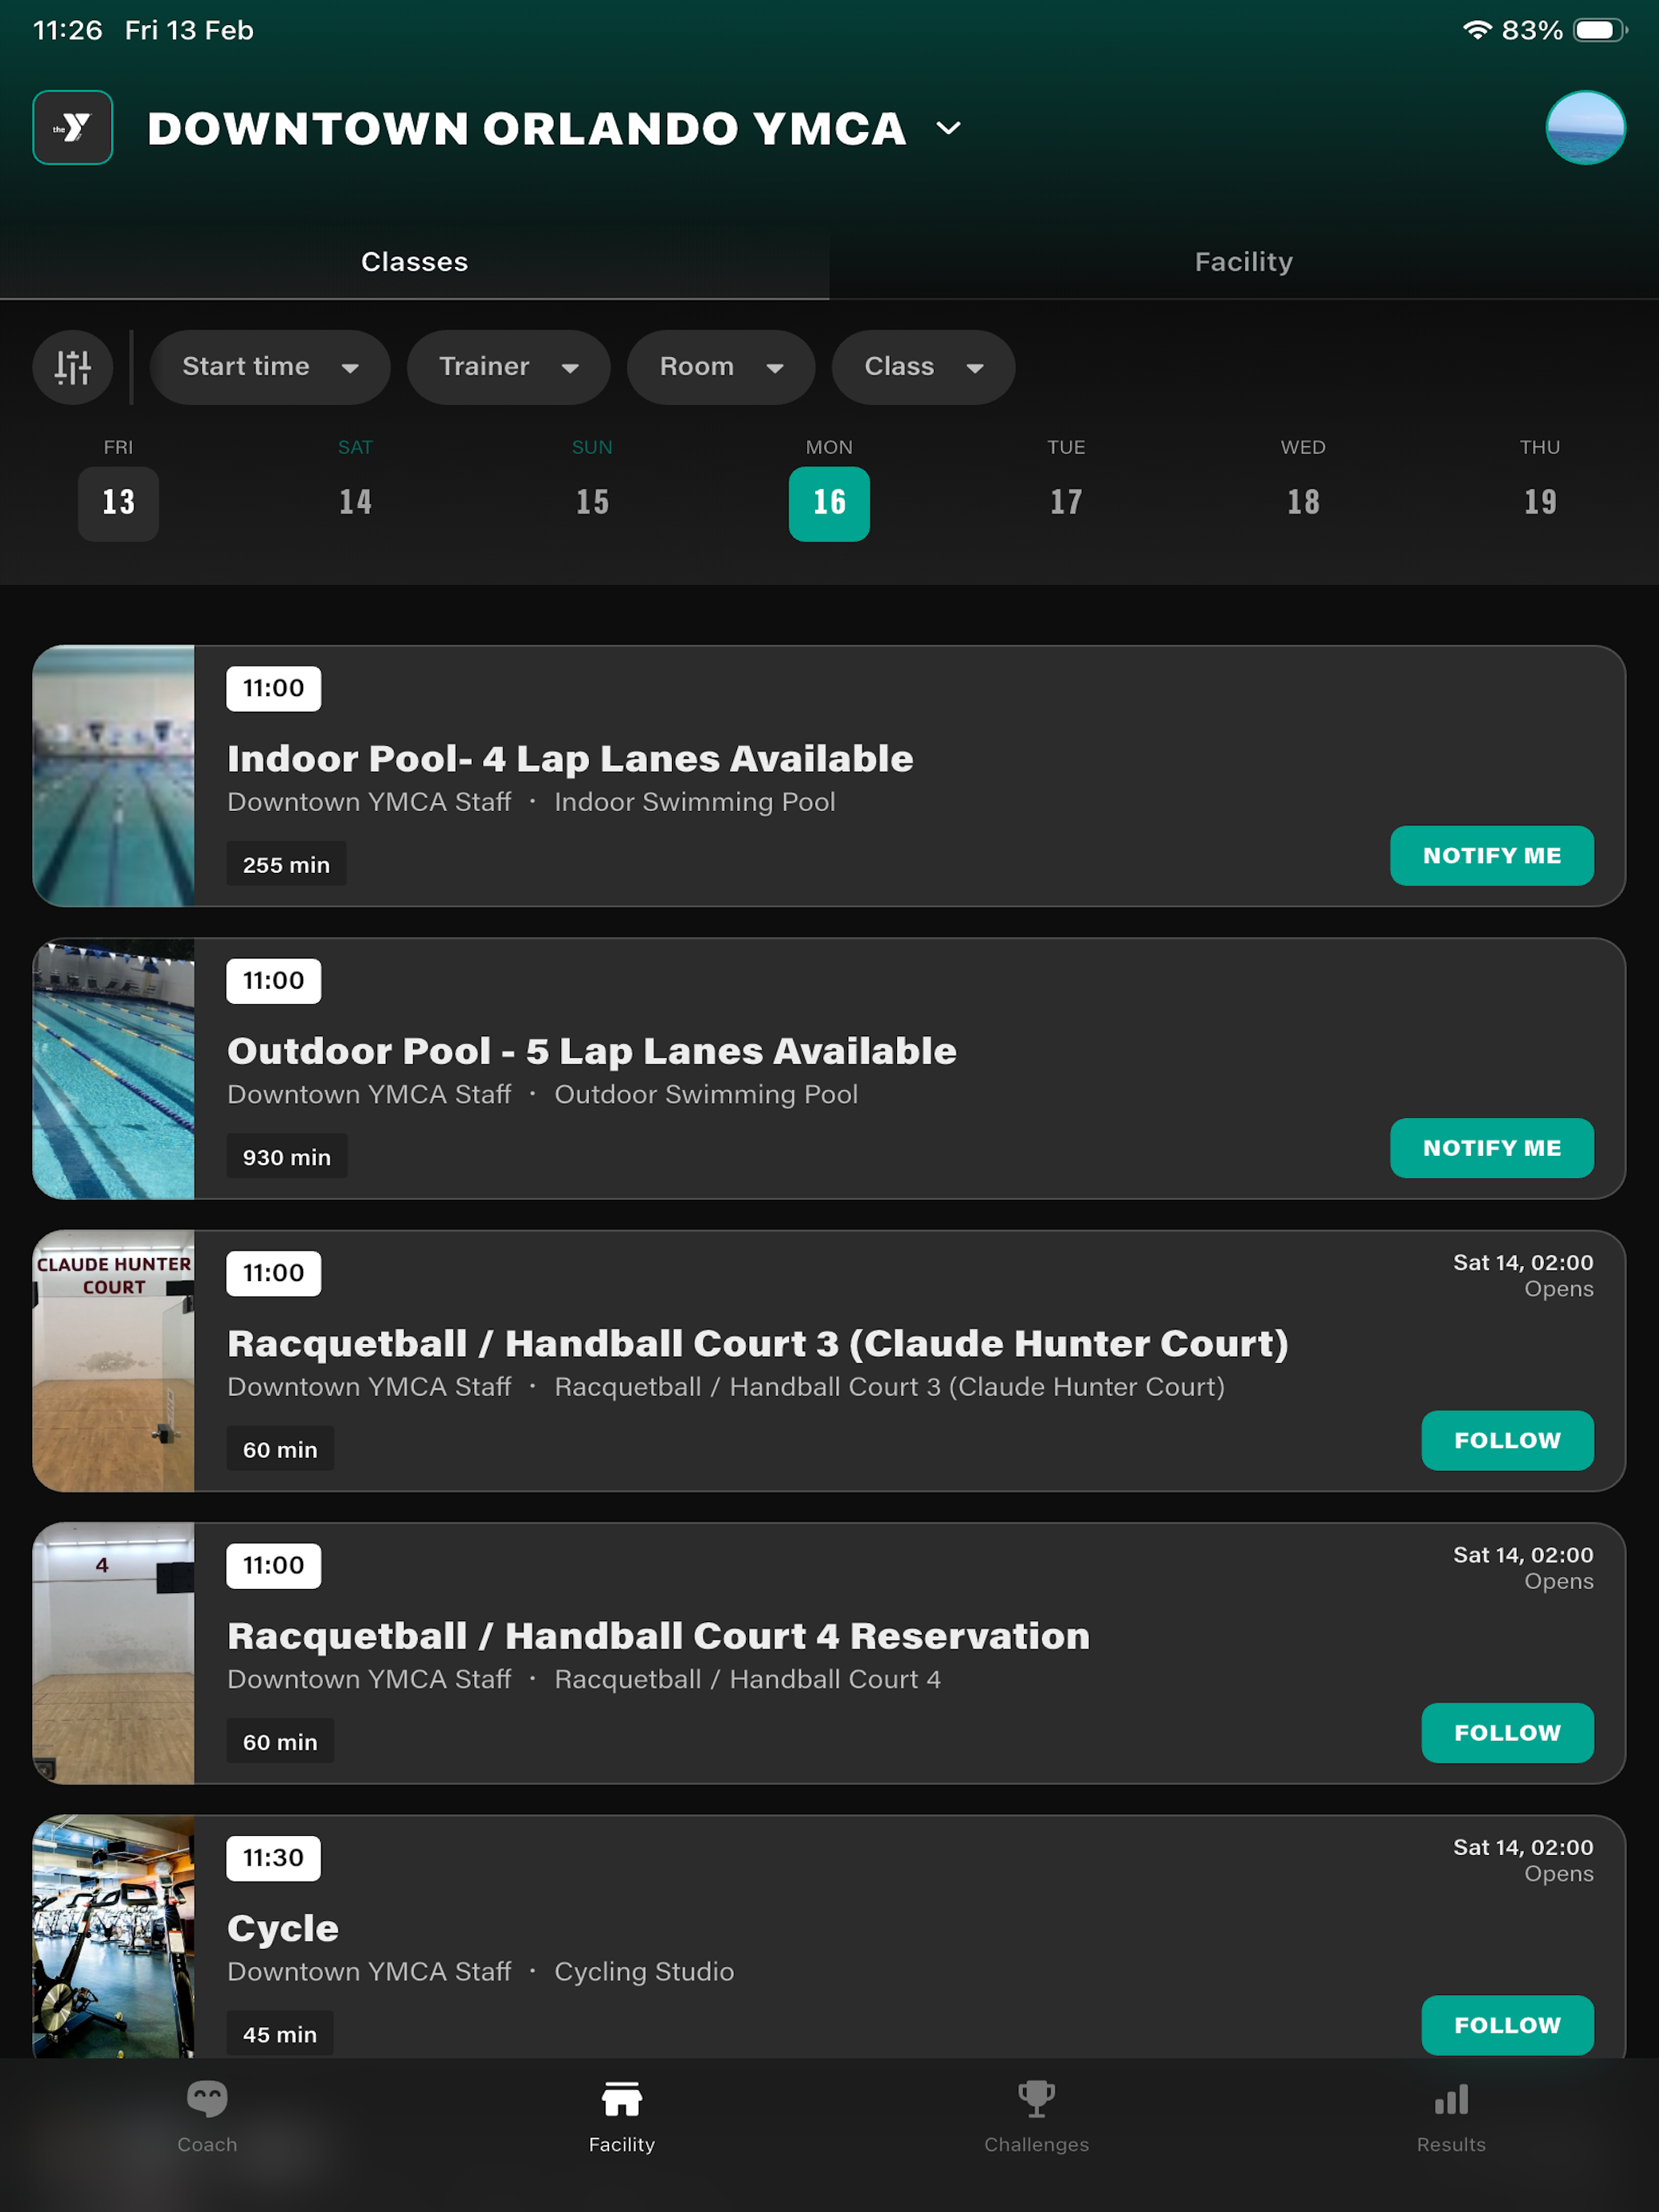1659x2212 pixels.
Task: Select Tuesday 17 in calendar
Action: click(1066, 503)
